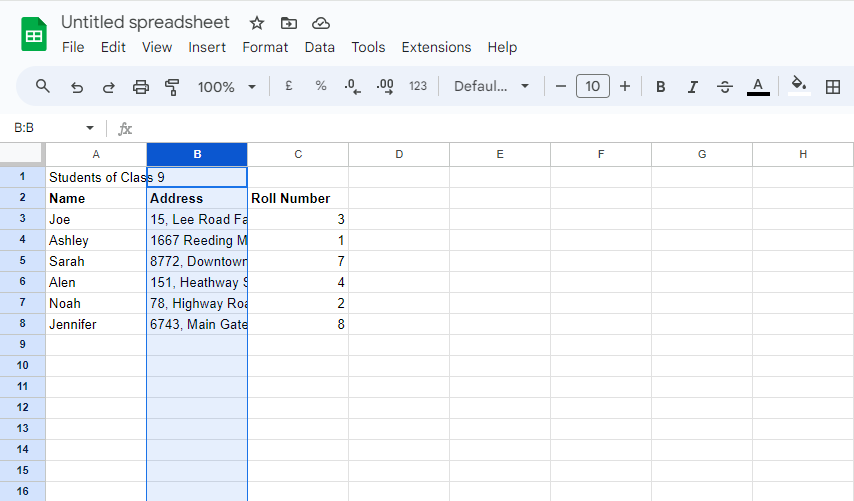
Task: Open the 100% zoom dropdown
Action: point(227,87)
